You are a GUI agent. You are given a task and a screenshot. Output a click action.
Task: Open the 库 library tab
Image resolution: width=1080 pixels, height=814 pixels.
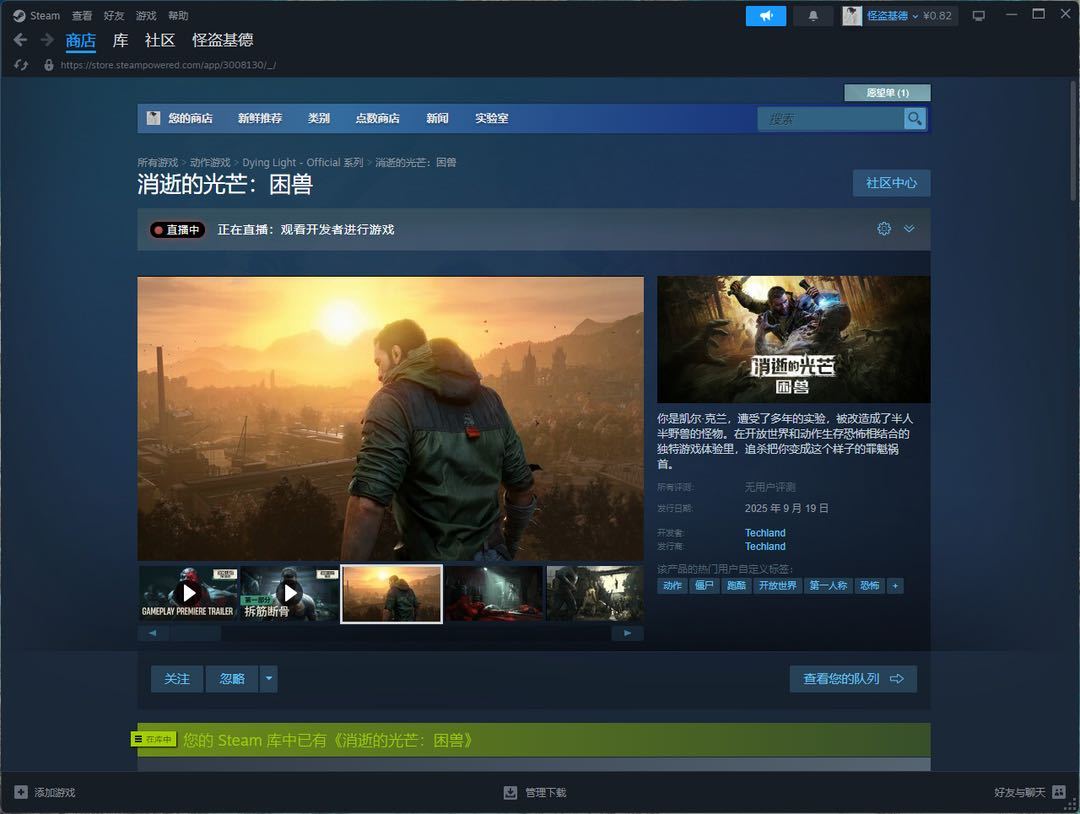120,40
